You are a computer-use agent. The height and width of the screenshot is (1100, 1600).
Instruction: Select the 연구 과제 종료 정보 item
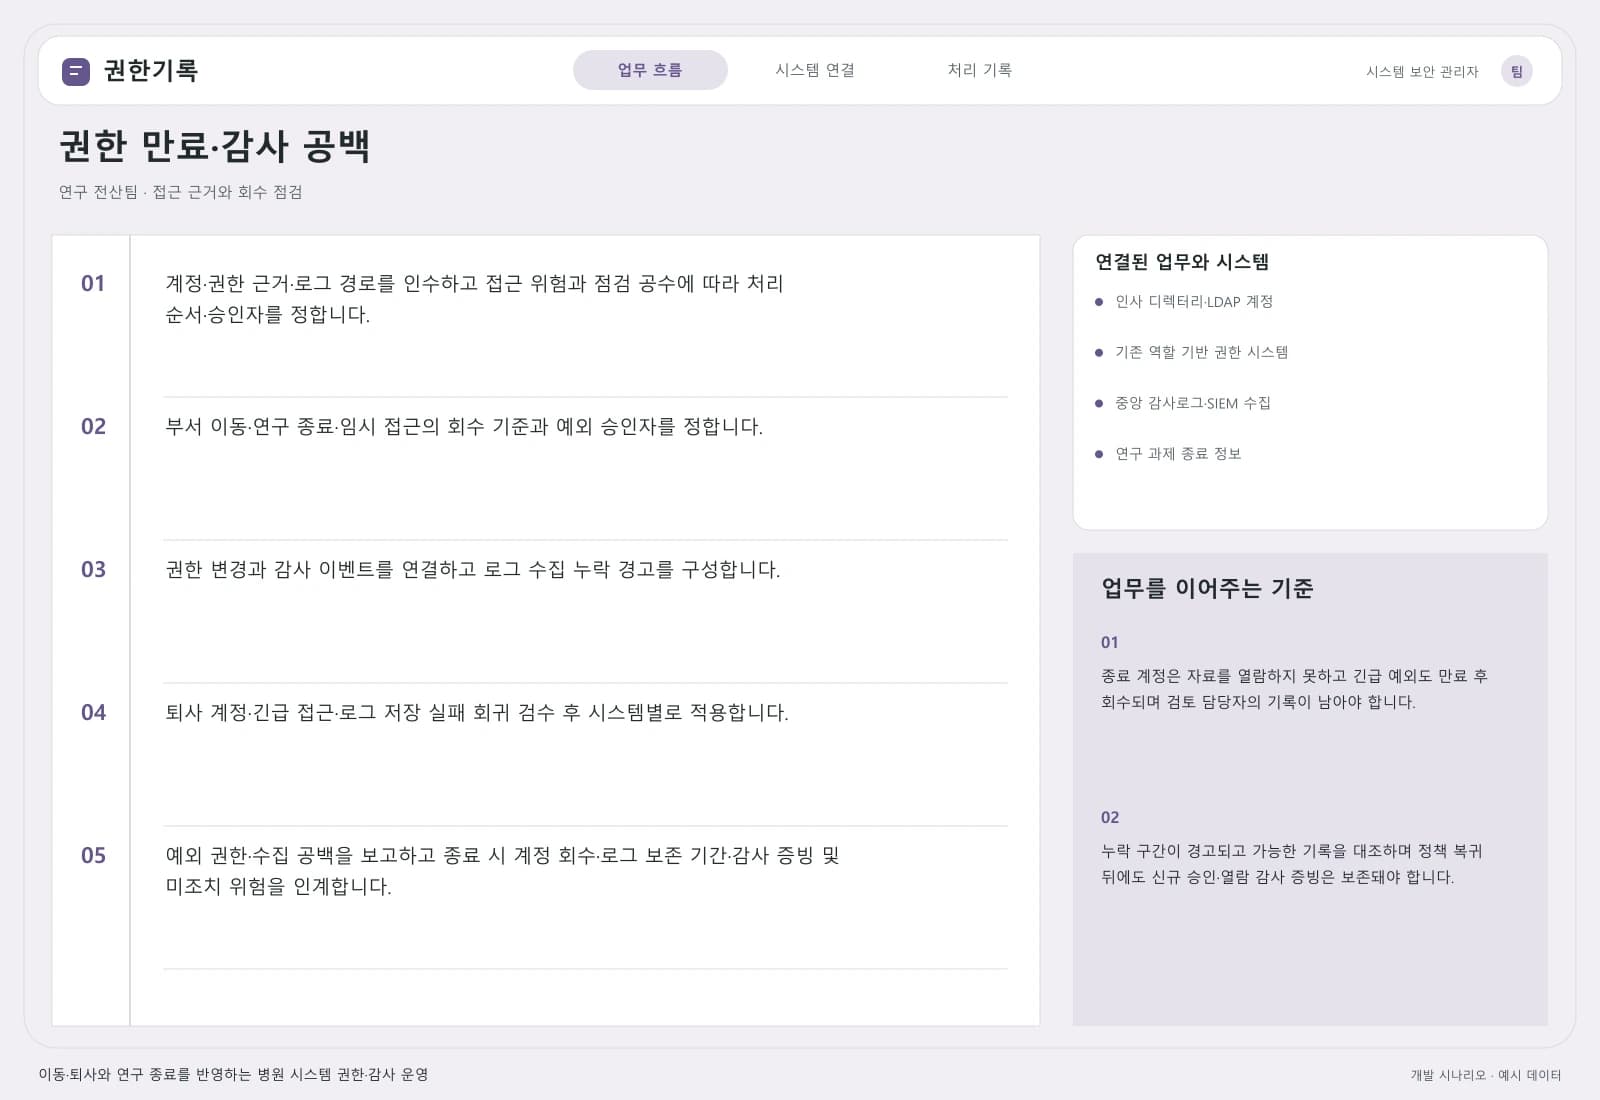click(1178, 454)
